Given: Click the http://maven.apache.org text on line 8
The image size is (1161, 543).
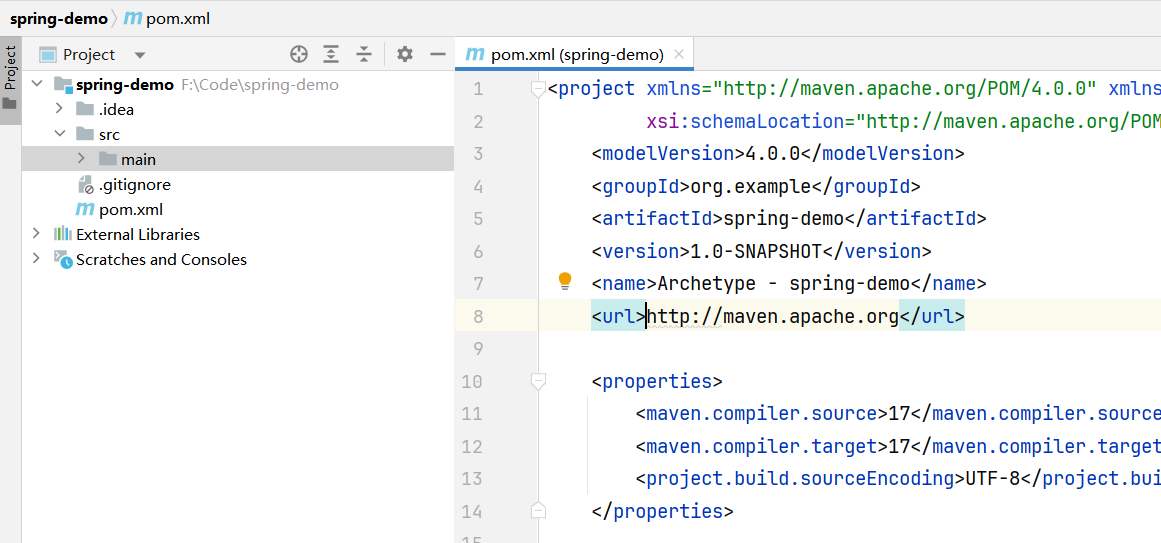Looking at the screenshot, I should 772,317.
